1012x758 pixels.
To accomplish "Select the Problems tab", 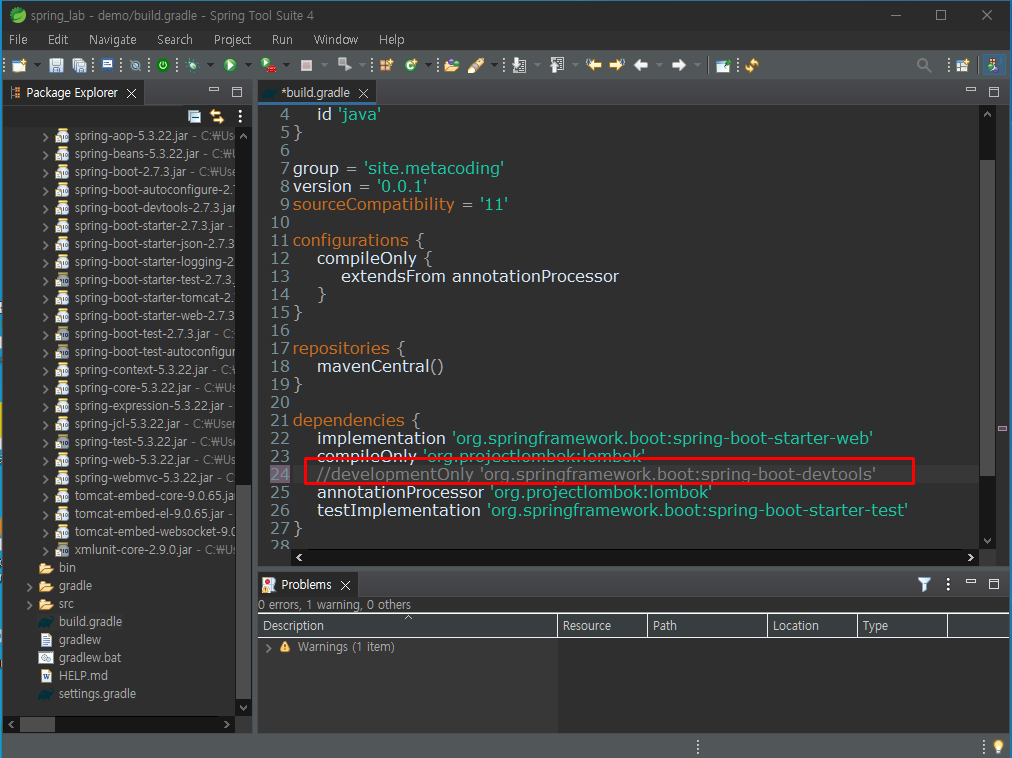I will (306, 585).
